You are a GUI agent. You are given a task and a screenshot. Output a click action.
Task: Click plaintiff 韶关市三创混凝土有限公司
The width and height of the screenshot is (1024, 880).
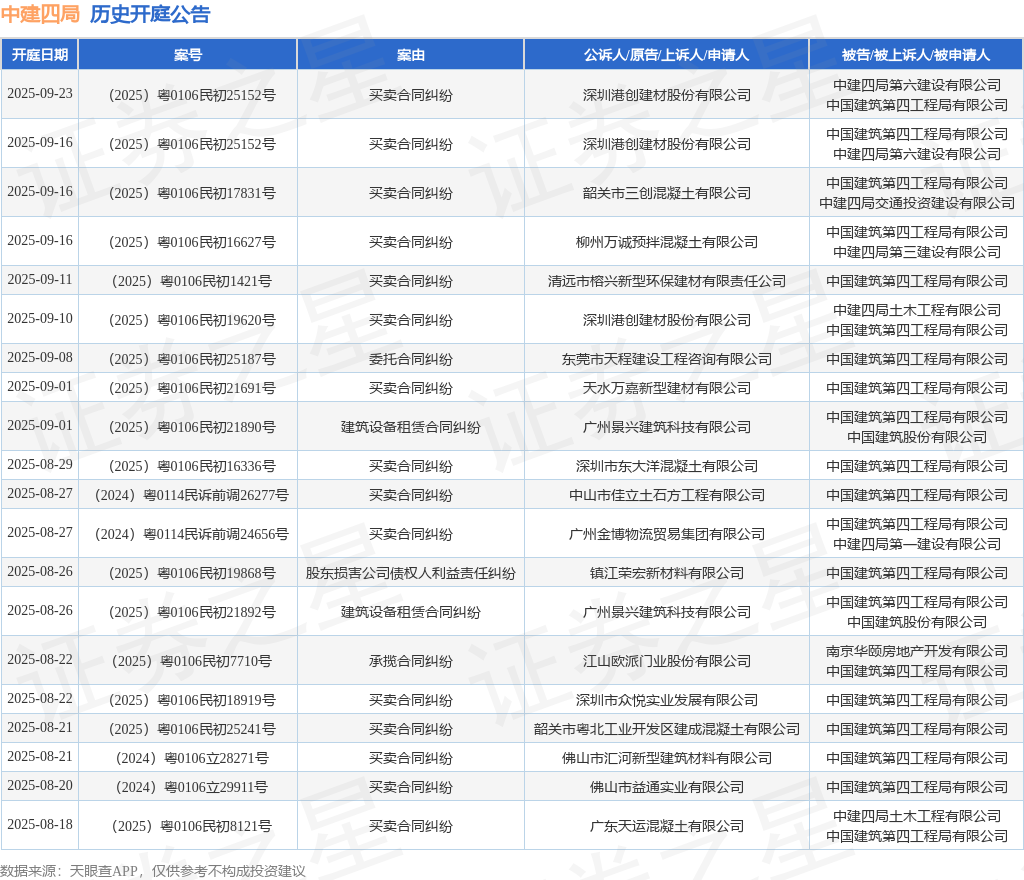point(667,193)
